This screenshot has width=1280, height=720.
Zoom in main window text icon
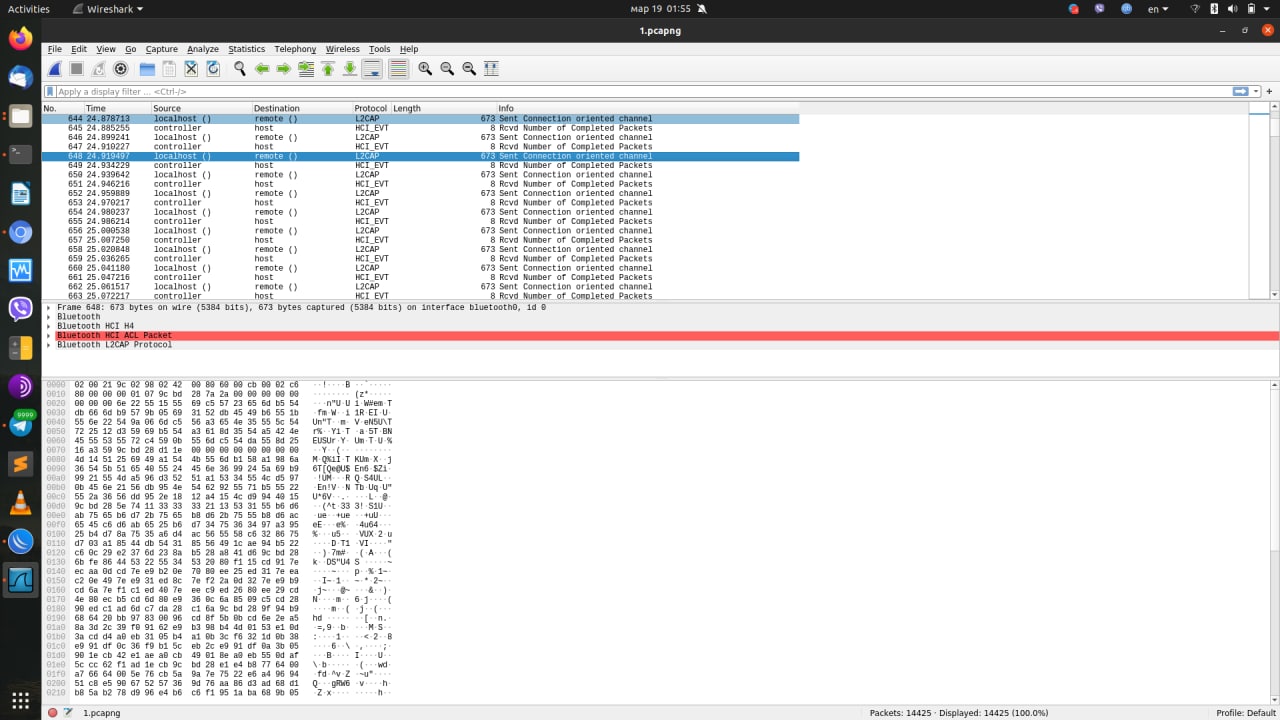click(425, 69)
